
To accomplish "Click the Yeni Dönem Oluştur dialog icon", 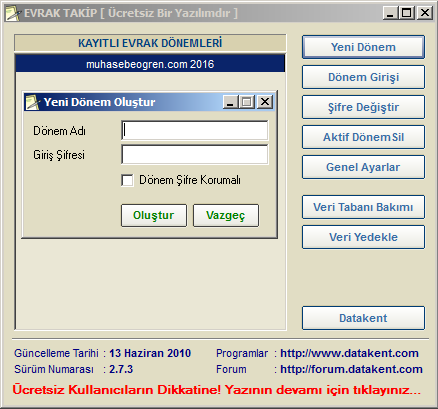I will tap(33, 102).
